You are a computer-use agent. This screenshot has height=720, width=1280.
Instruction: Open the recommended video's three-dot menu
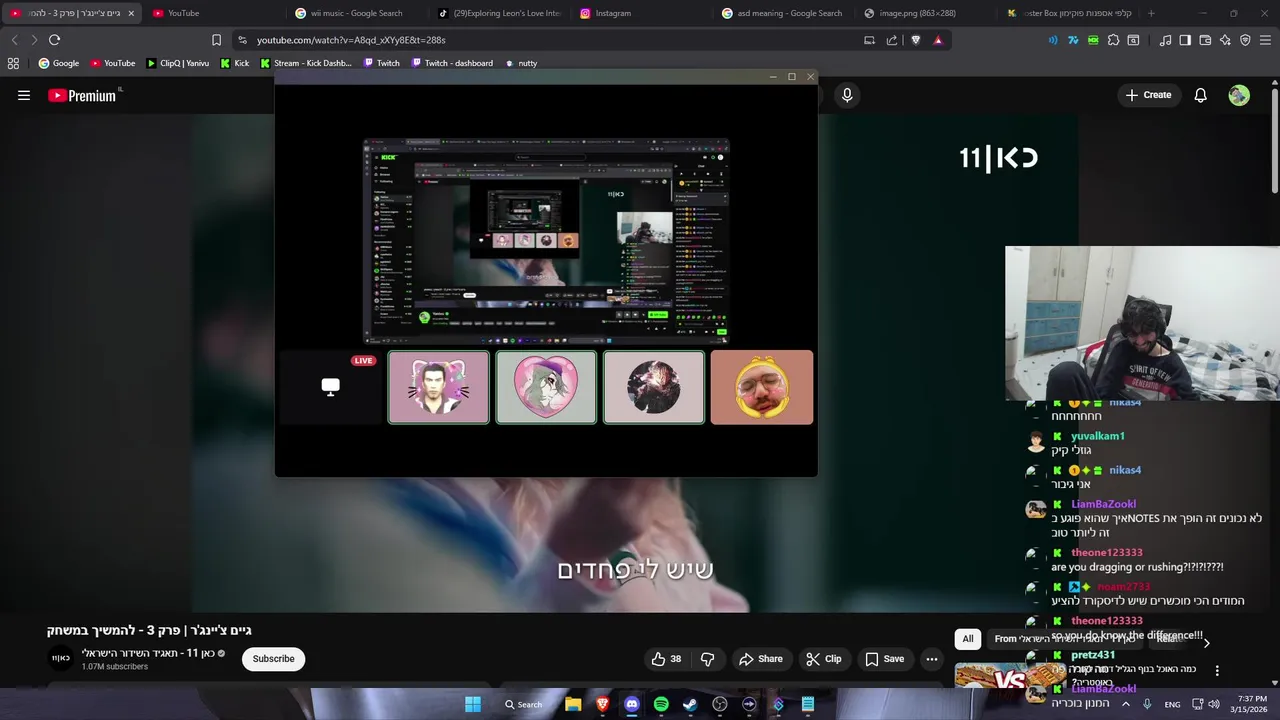(x=1217, y=671)
